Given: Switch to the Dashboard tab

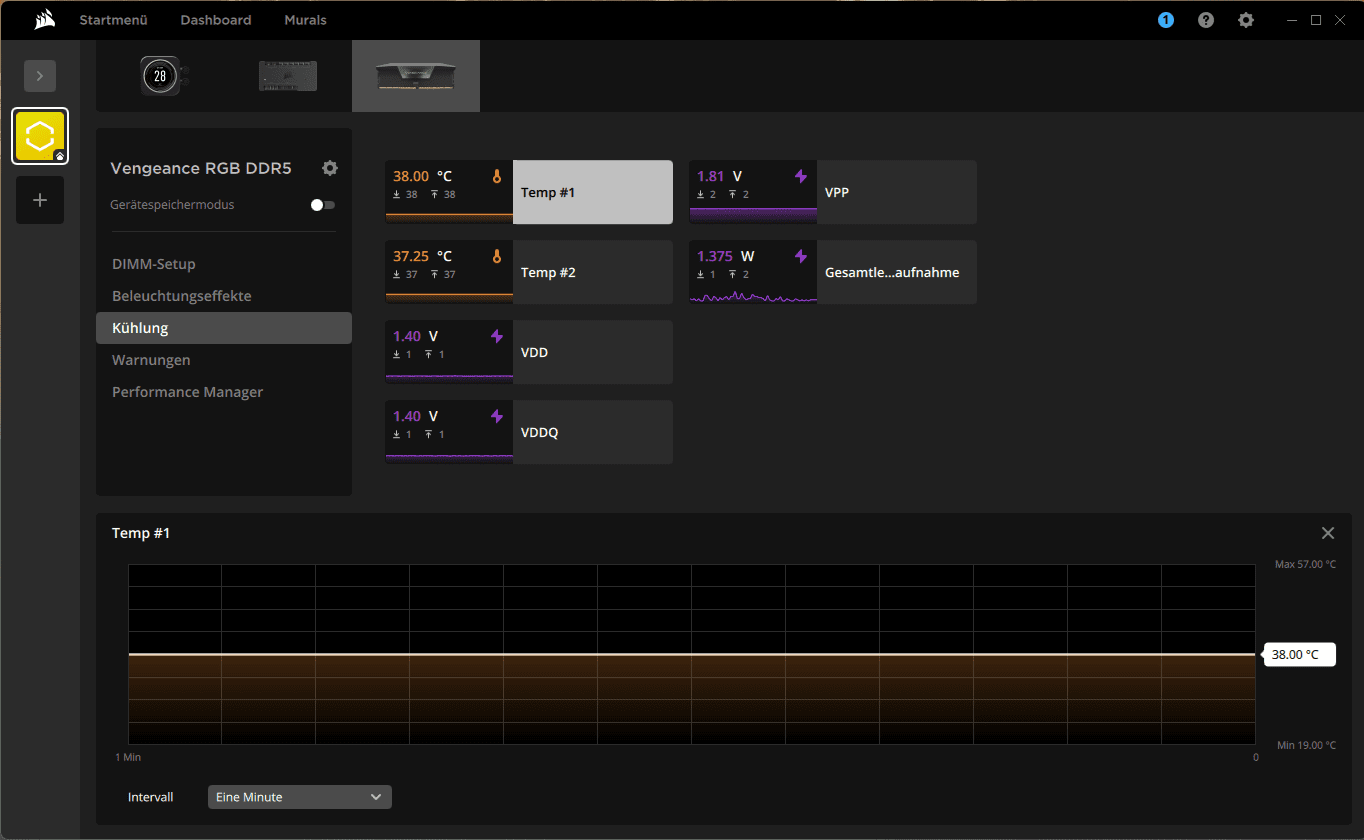Looking at the screenshot, I should tap(216, 20).
